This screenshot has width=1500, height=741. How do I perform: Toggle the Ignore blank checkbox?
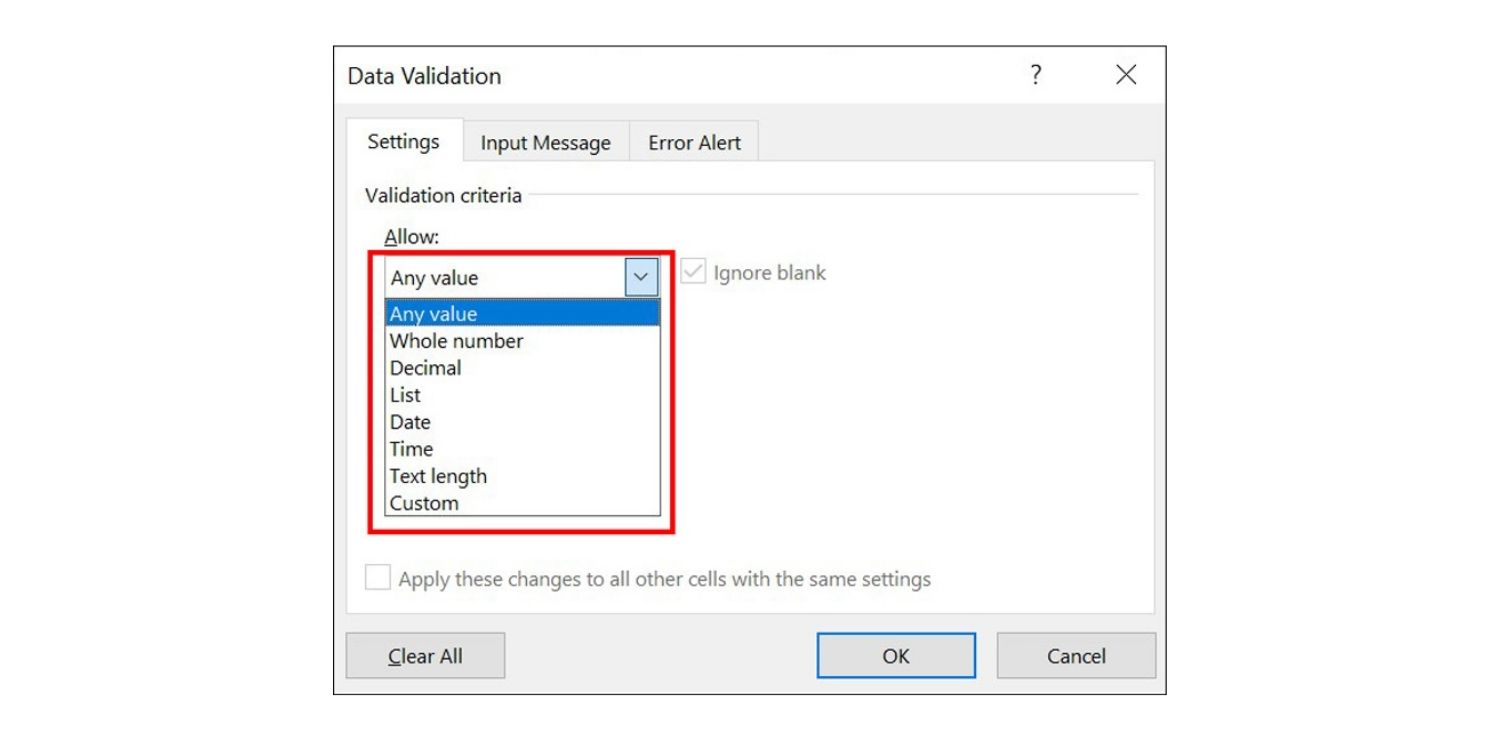pos(692,272)
